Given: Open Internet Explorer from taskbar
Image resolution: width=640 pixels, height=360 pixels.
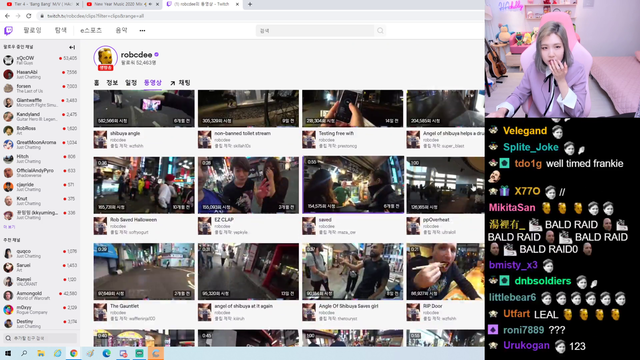Looking at the screenshot, I should [57, 353].
